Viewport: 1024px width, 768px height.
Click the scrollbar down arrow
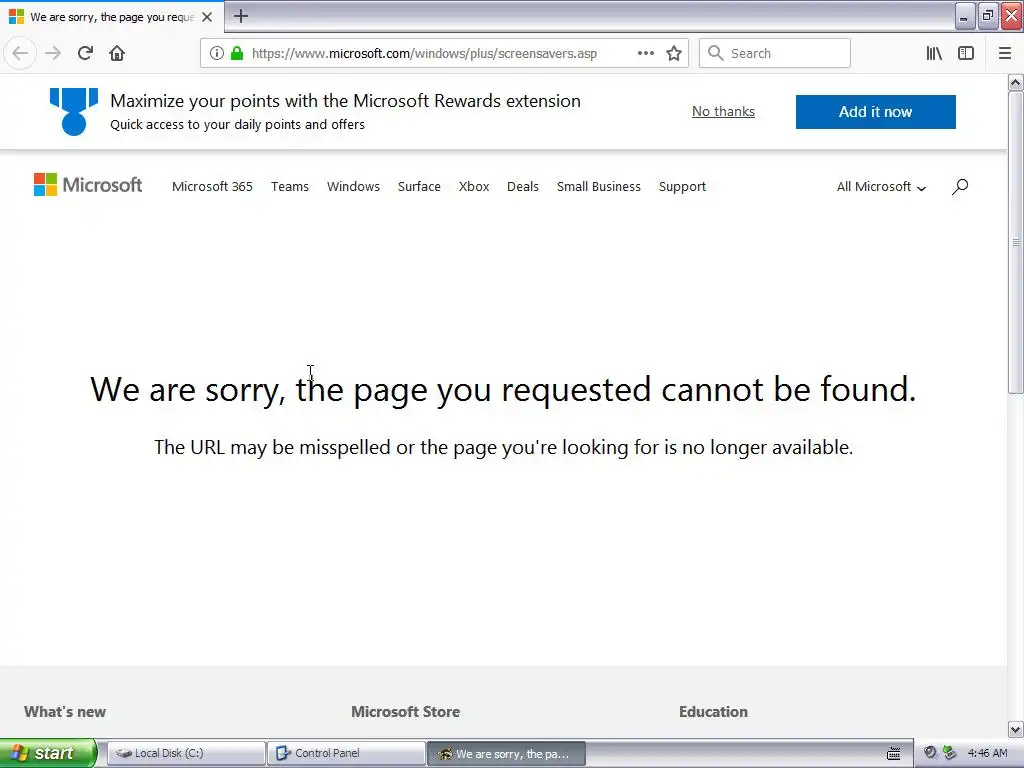coord(1016,729)
